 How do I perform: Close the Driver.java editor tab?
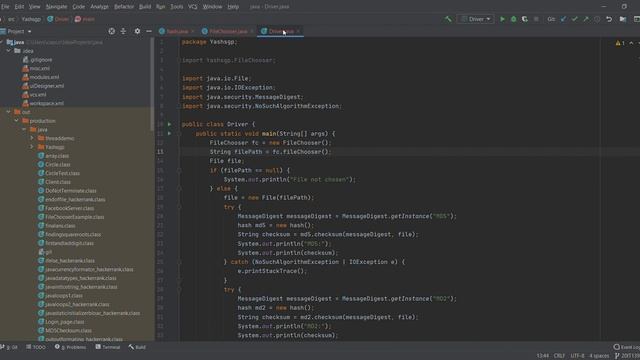tap(298, 31)
